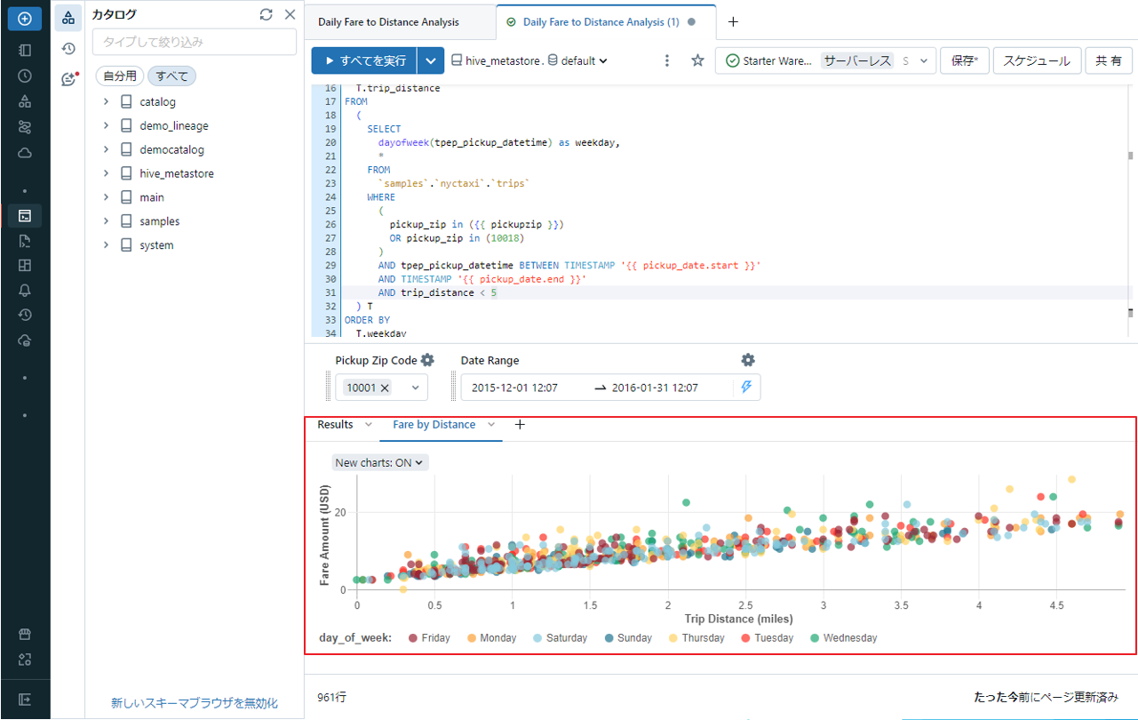Click the refresh catalog icon
Viewport: 1138px width, 720px height.
pyautogui.click(x=265, y=15)
